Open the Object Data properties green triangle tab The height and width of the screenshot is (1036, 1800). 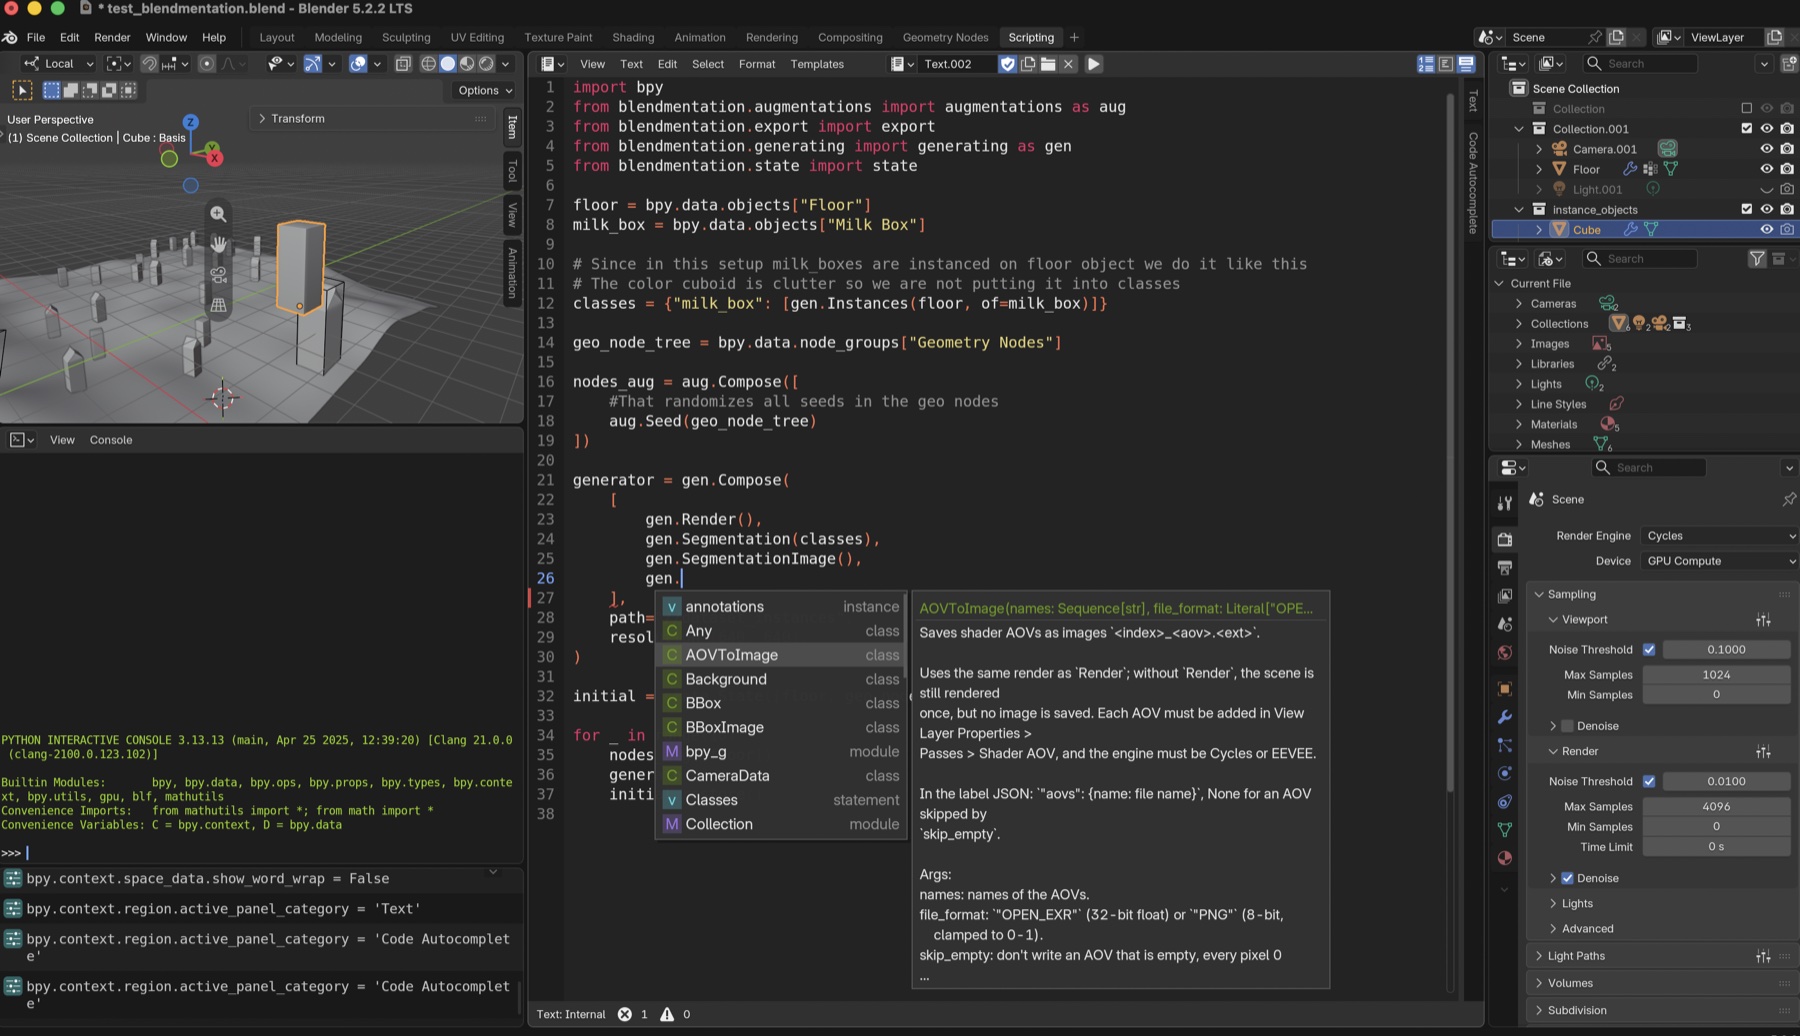pyautogui.click(x=1504, y=830)
